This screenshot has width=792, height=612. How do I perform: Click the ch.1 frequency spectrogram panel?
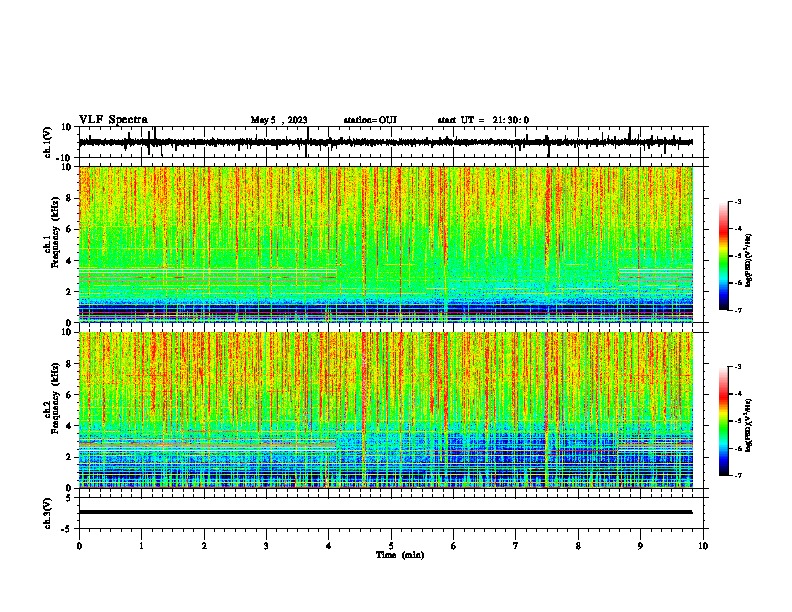pyautogui.click(x=385, y=244)
